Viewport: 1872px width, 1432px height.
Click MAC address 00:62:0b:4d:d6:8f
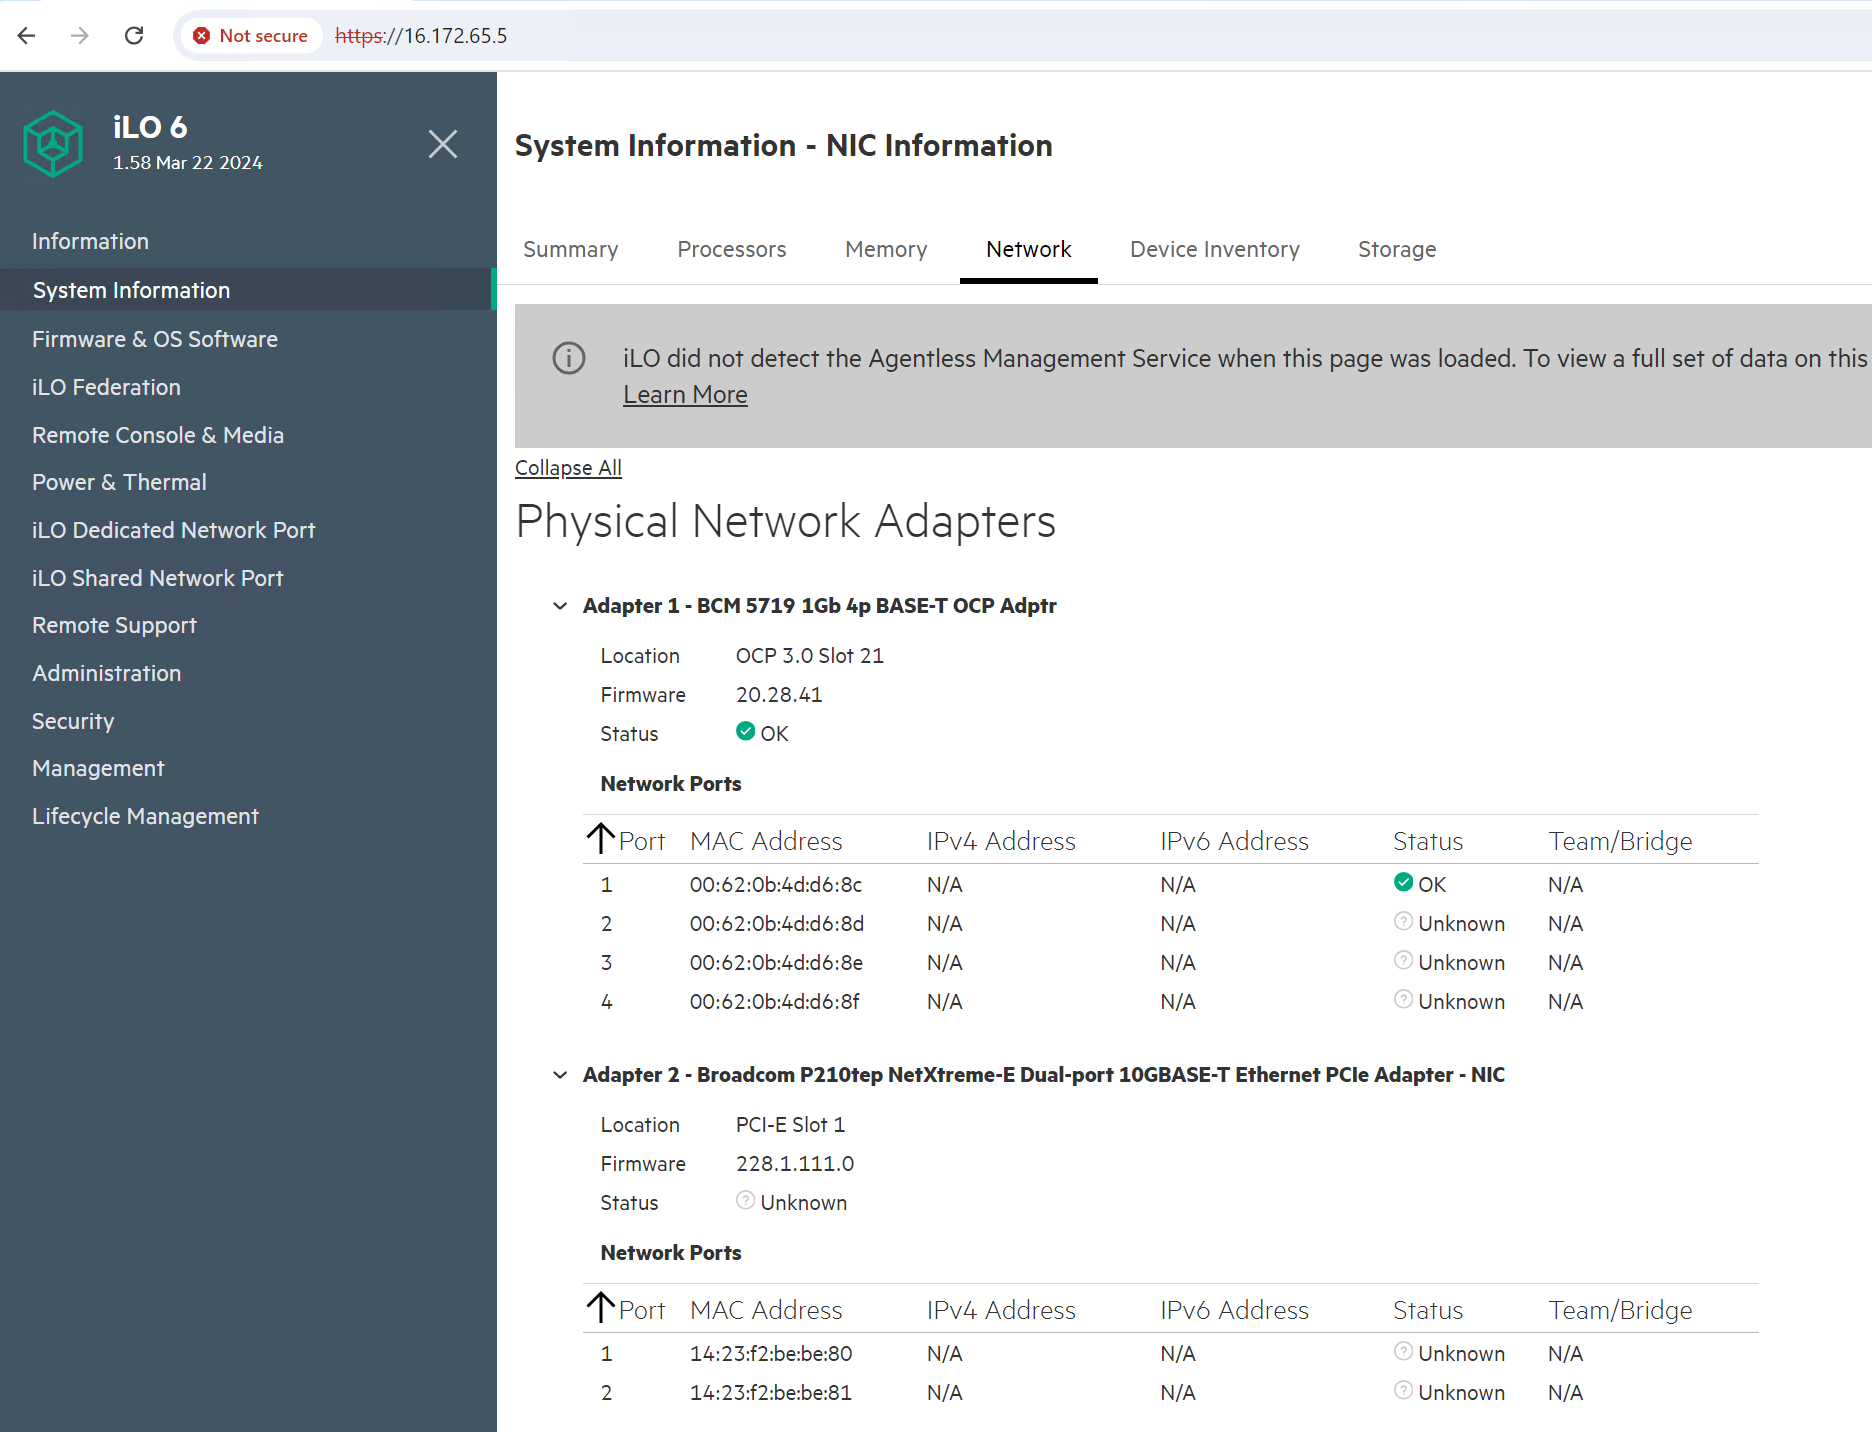(x=774, y=1002)
